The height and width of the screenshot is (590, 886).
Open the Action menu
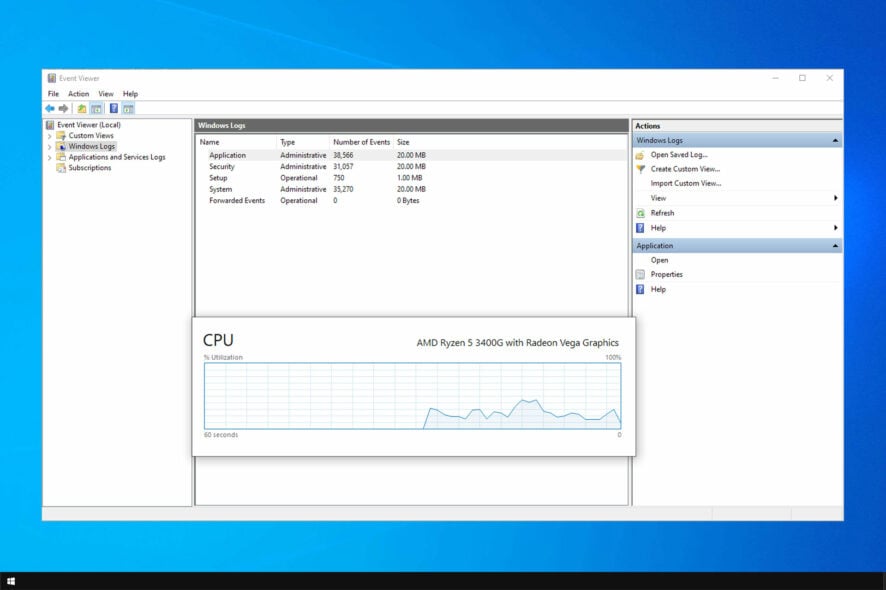[79, 94]
